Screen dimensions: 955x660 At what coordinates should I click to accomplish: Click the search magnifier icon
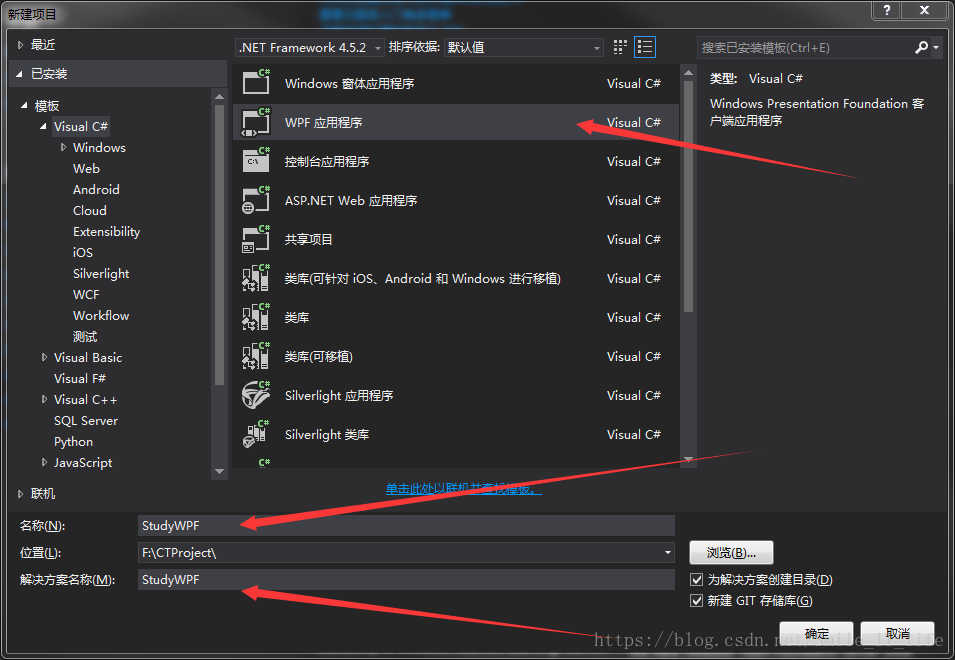click(x=922, y=47)
